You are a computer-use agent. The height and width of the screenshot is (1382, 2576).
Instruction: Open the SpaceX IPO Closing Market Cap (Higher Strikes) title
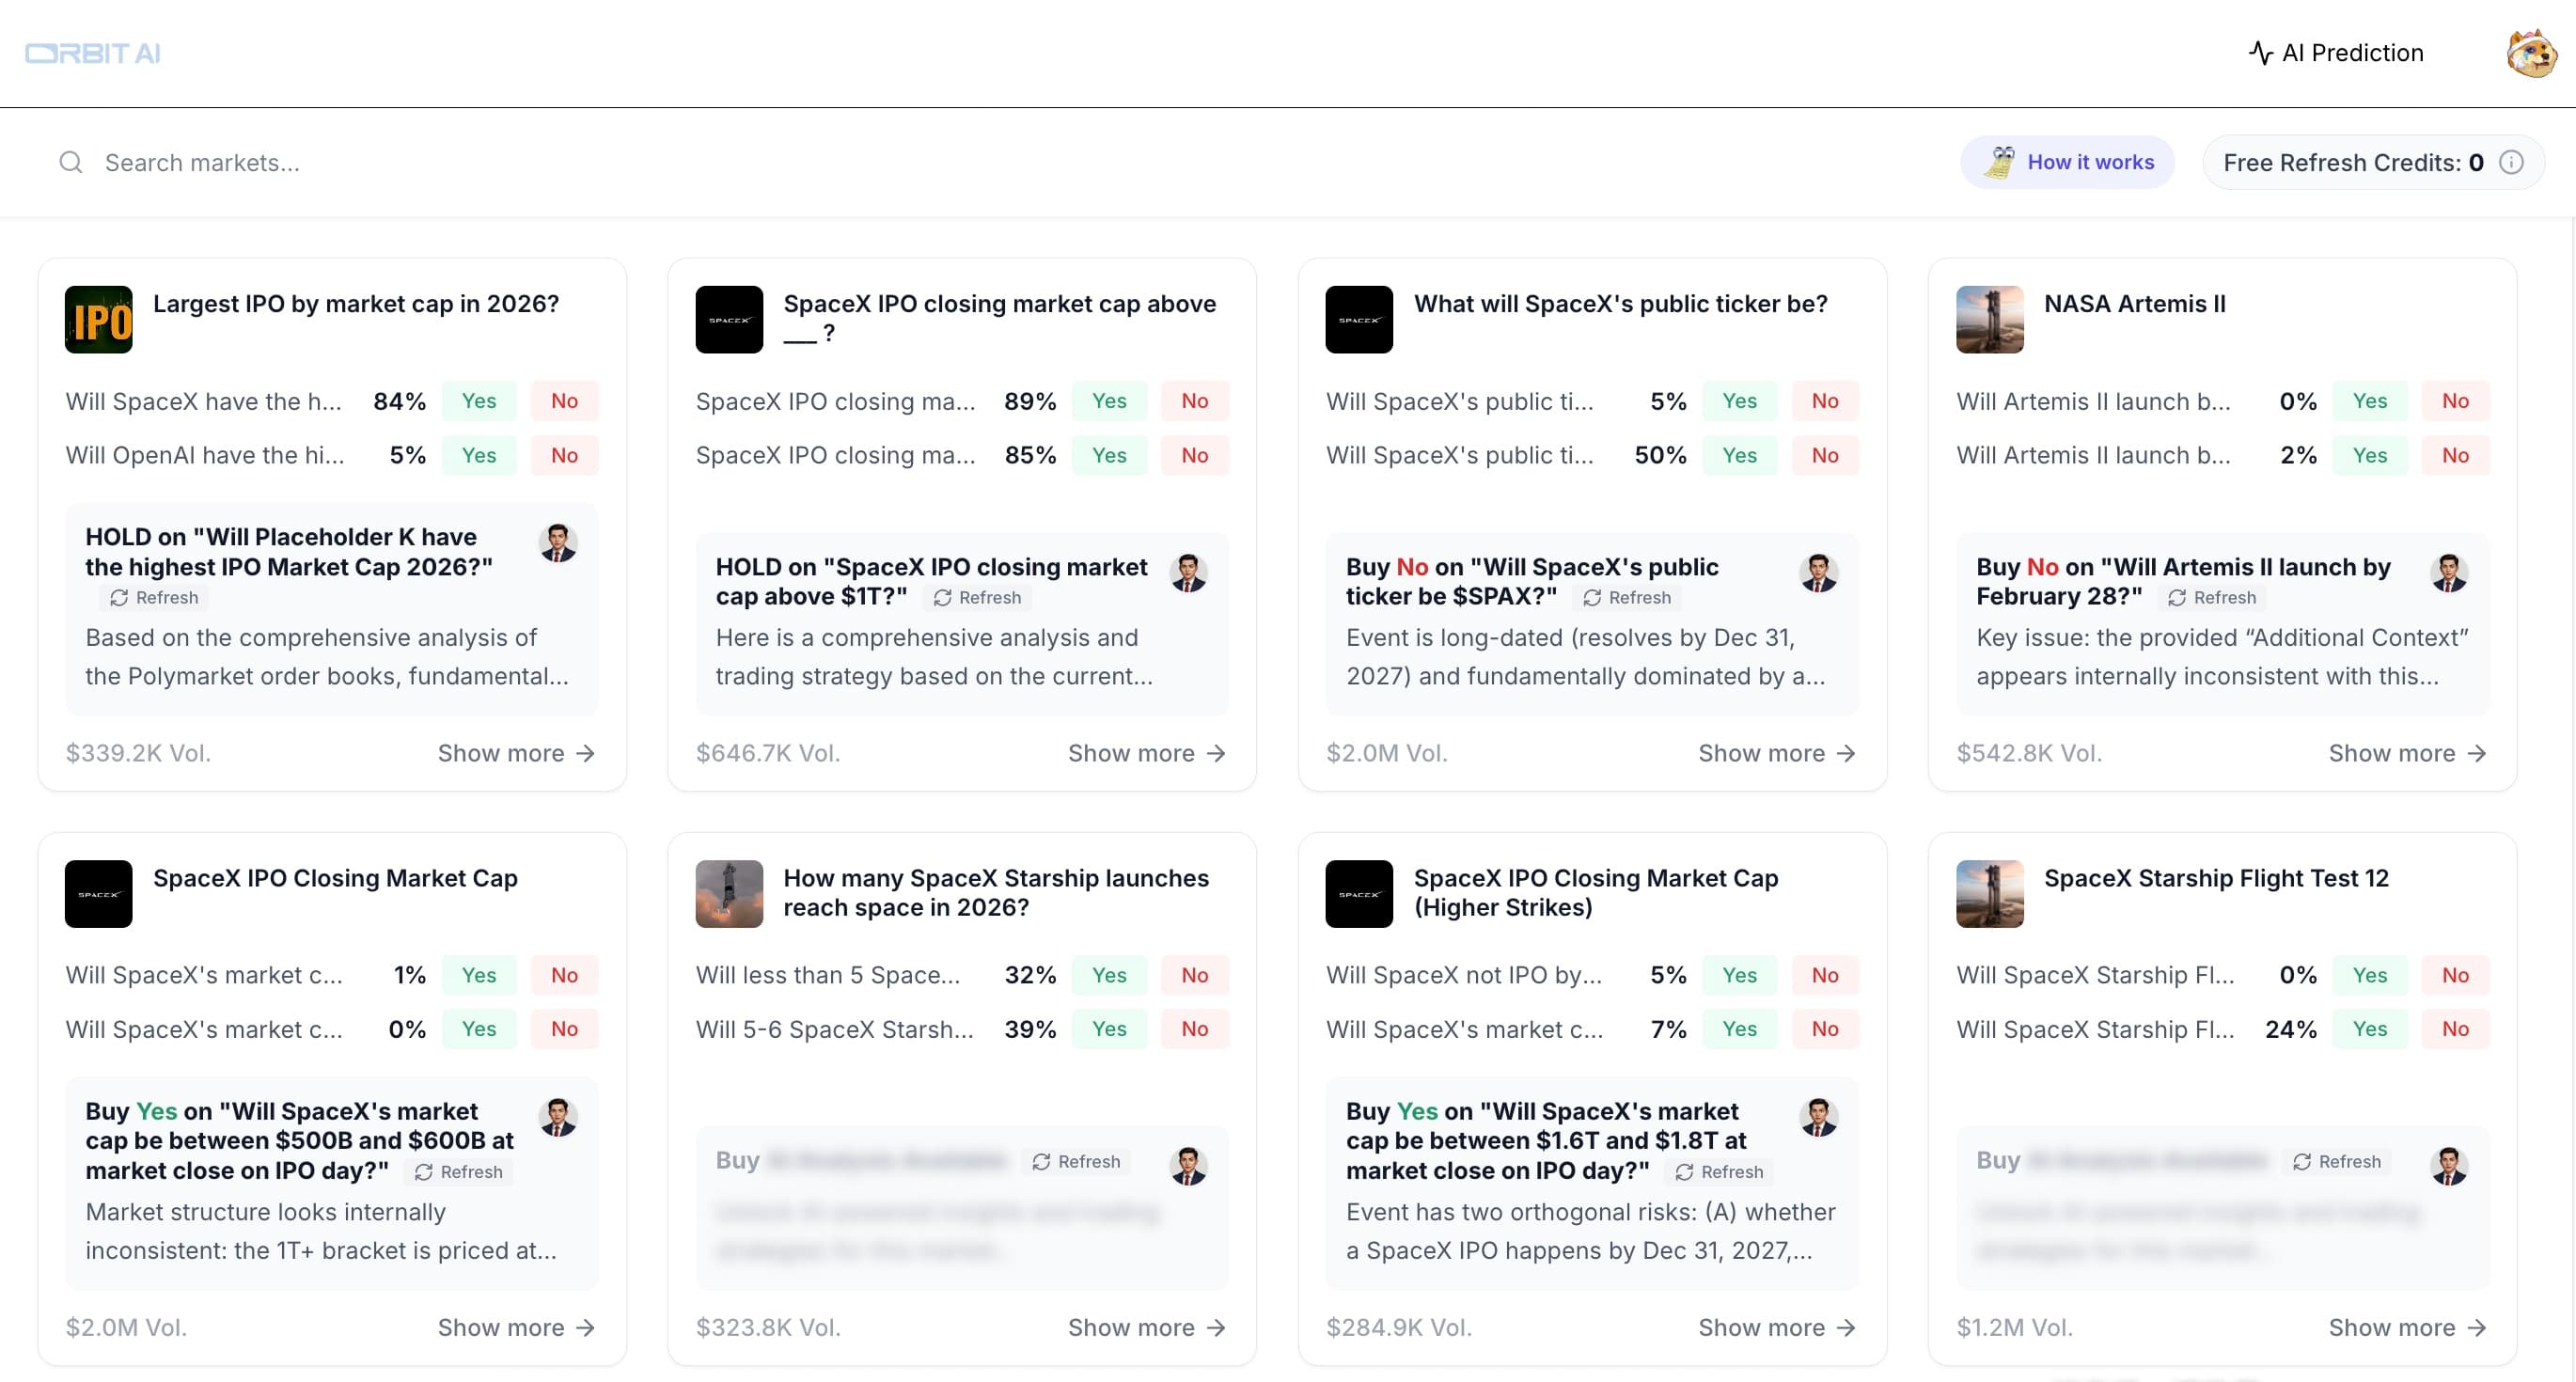1595,892
